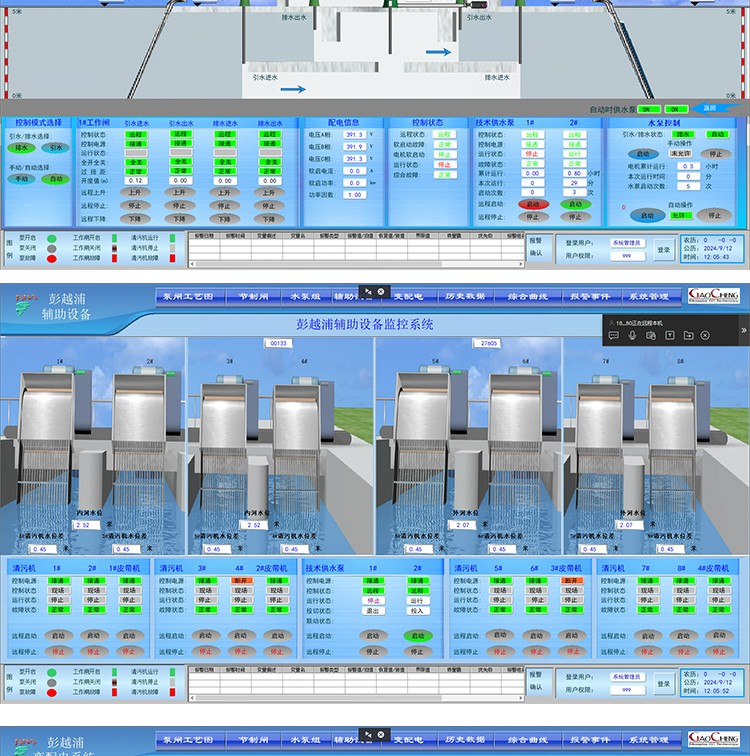Click 上升 for 排水出水 gate
The width and height of the screenshot is (750, 756).
coord(269,192)
